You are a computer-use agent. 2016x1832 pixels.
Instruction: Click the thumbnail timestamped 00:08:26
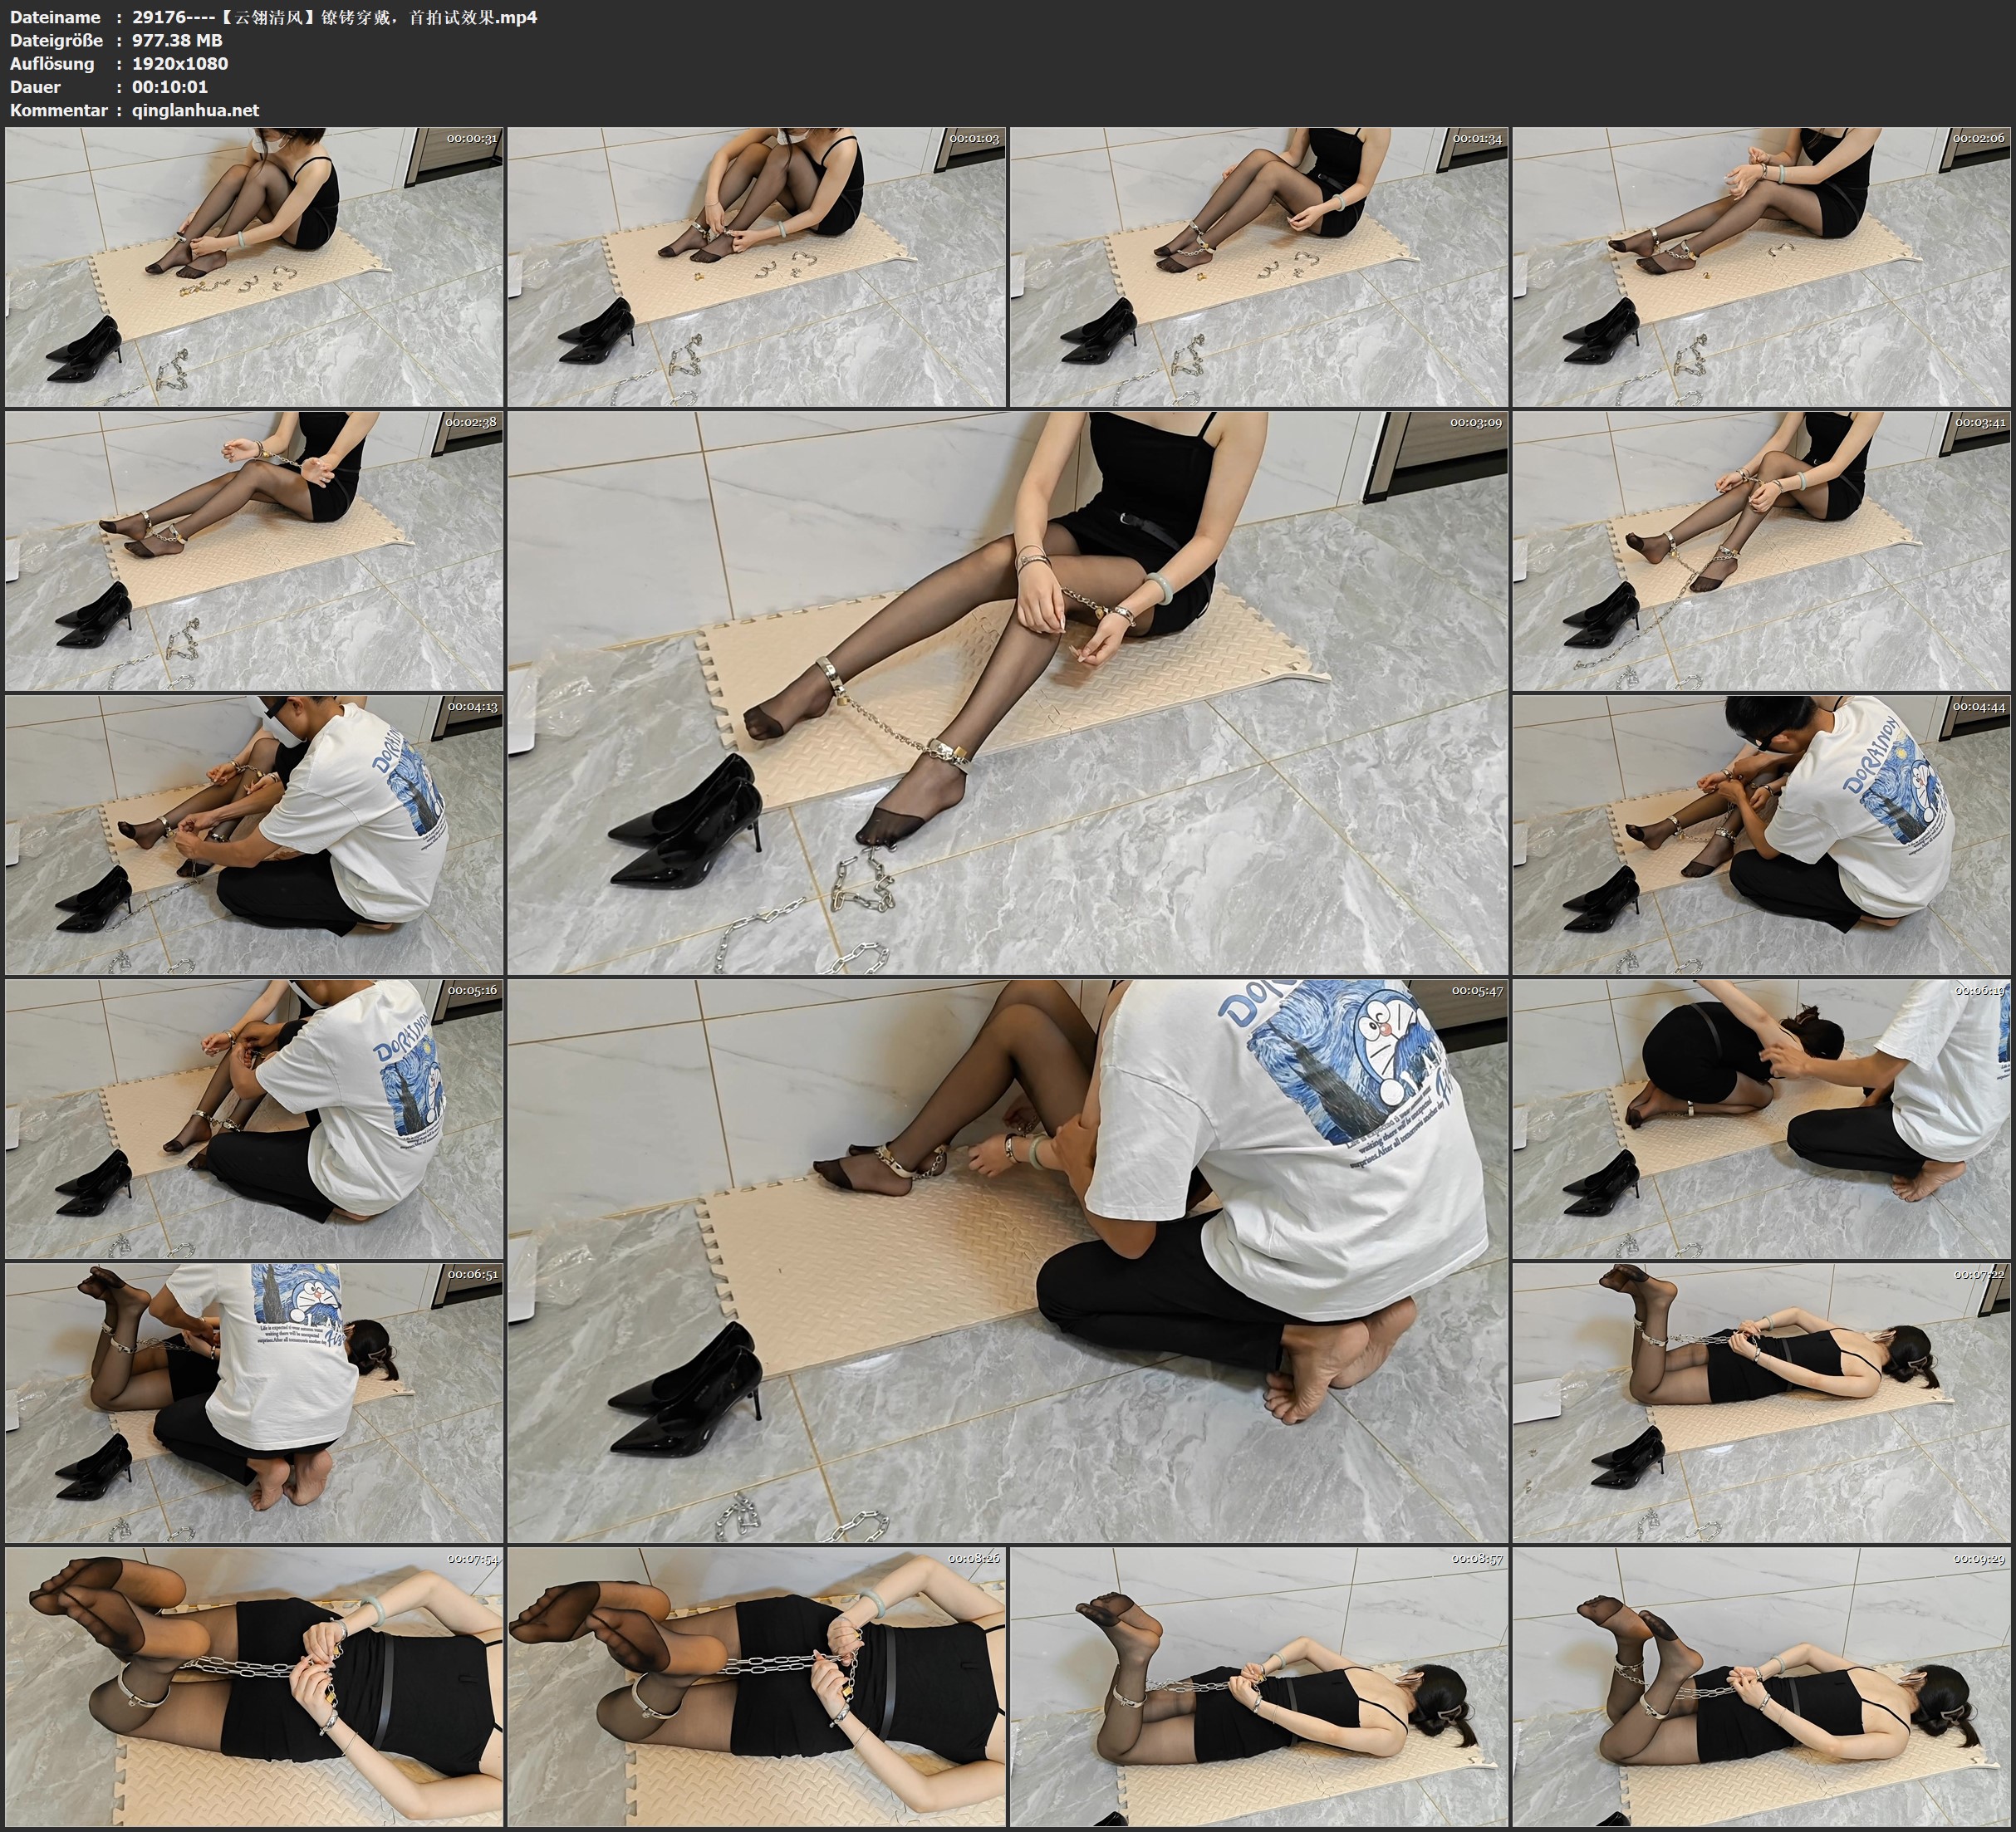pos(757,1686)
